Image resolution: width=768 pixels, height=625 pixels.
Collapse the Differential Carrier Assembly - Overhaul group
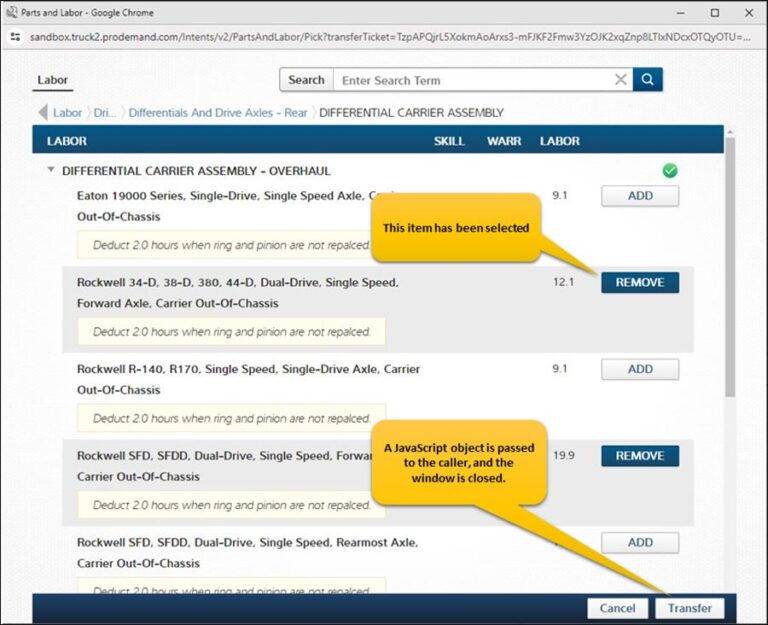coord(51,171)
